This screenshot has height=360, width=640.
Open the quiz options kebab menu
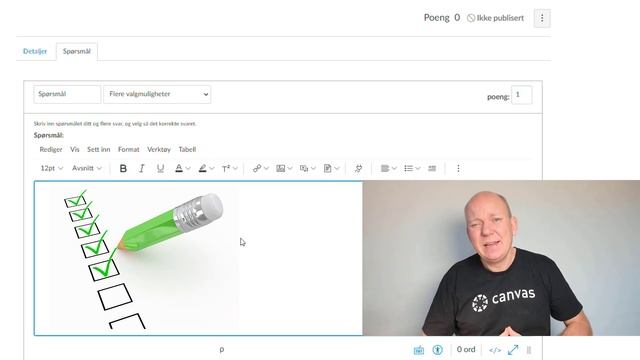[x=542, y=18]
